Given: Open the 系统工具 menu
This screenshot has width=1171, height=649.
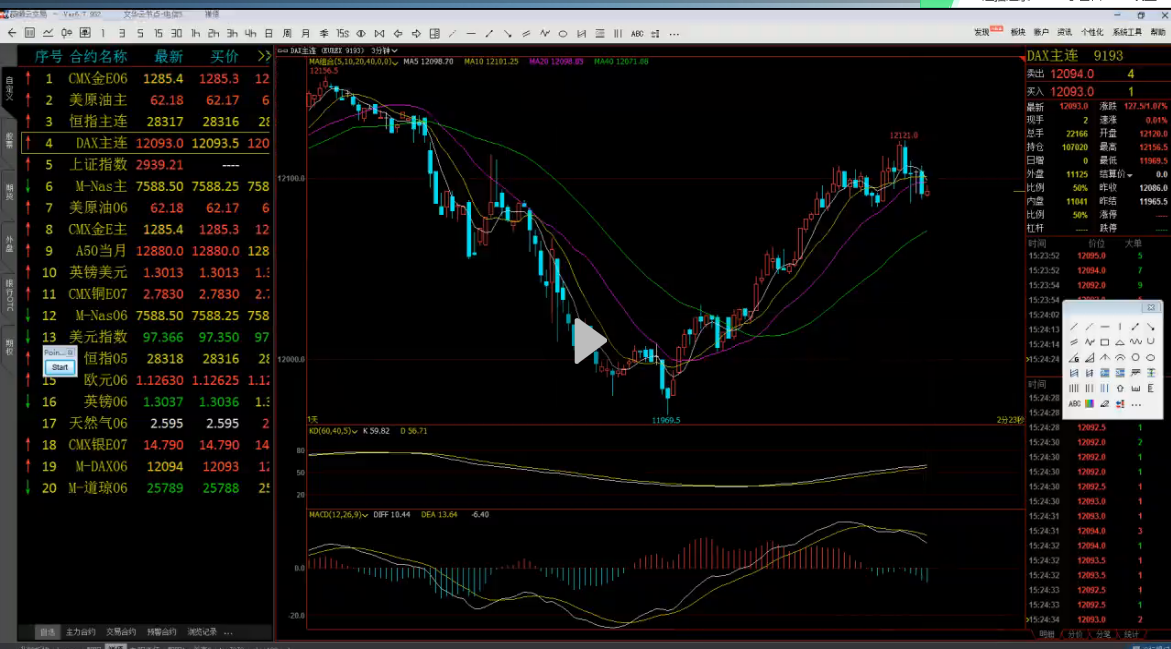Looking at the screenshot, I should pyautogui.click(x=1127, y=32).
